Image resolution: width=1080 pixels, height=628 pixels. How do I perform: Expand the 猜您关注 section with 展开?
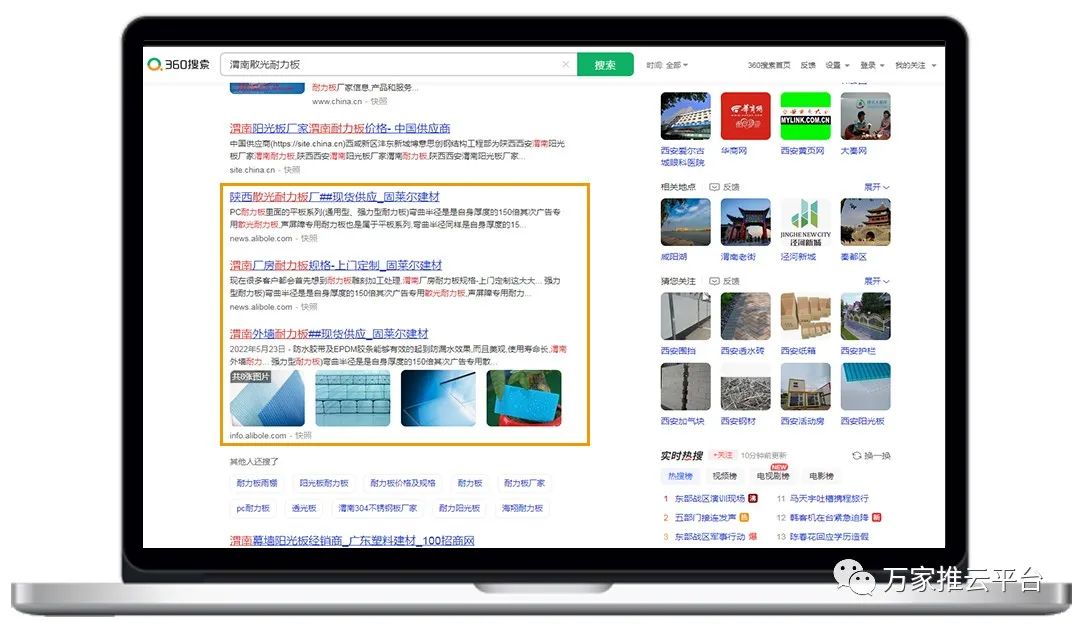point(876,282)
